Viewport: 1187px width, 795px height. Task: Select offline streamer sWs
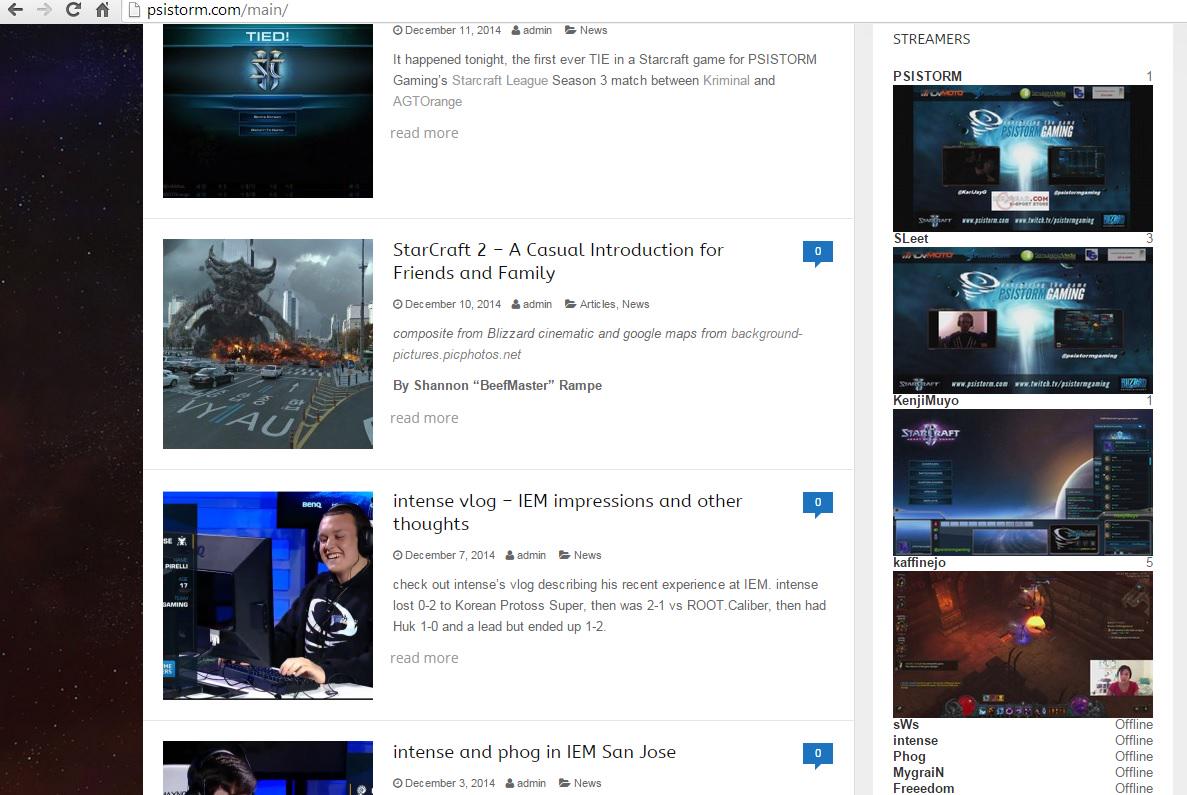906,725
